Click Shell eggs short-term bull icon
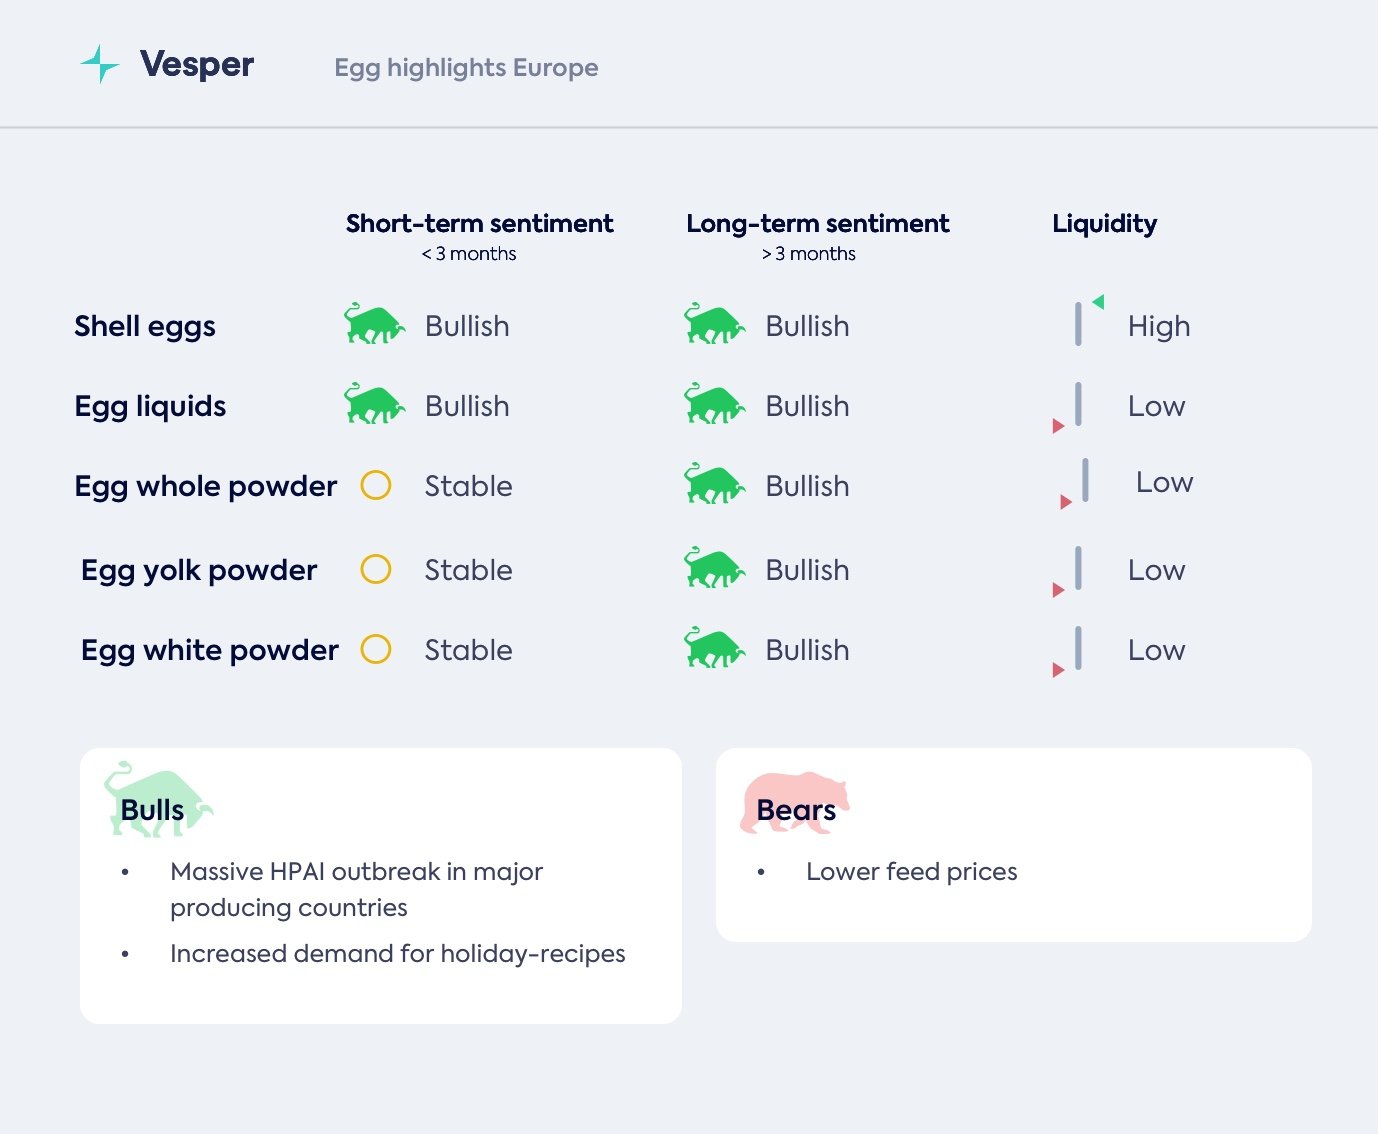 click(x=374, y=324)
